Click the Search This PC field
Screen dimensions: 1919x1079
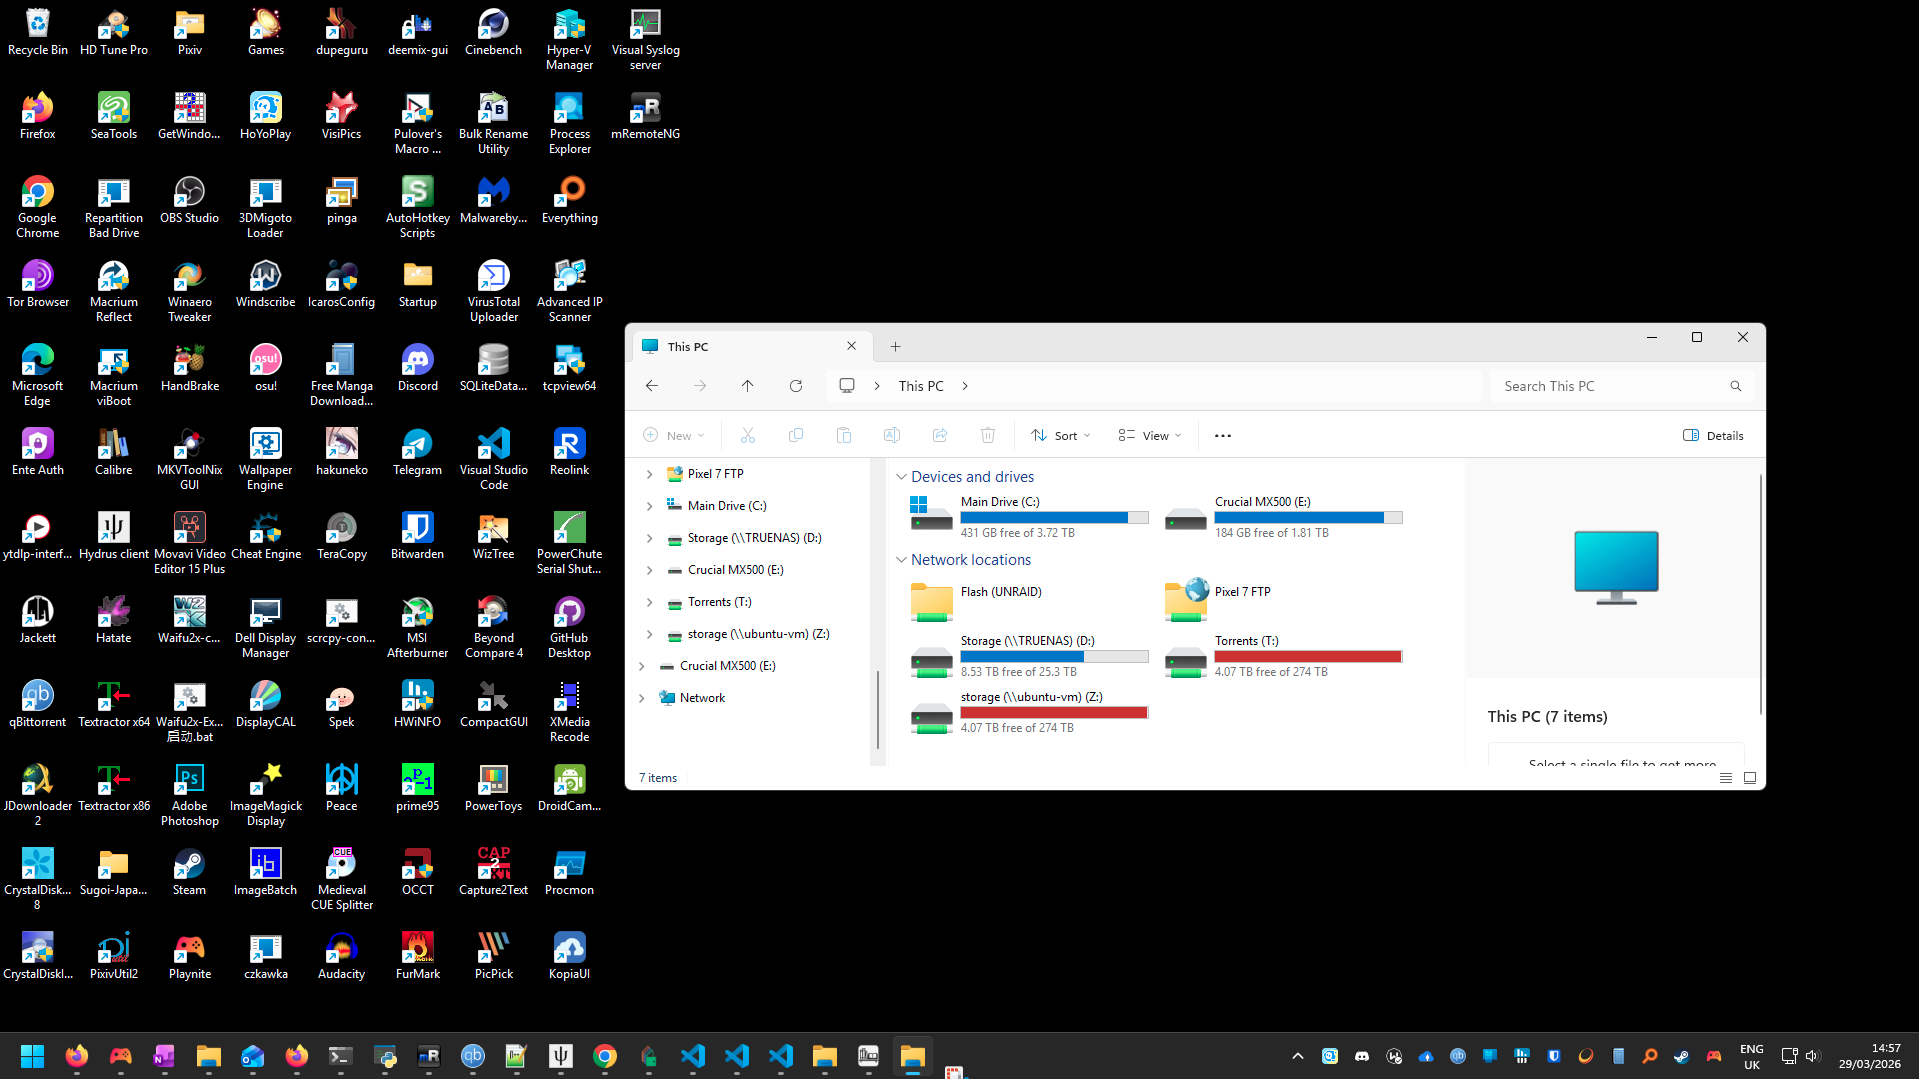click(x=1610, y=386)
